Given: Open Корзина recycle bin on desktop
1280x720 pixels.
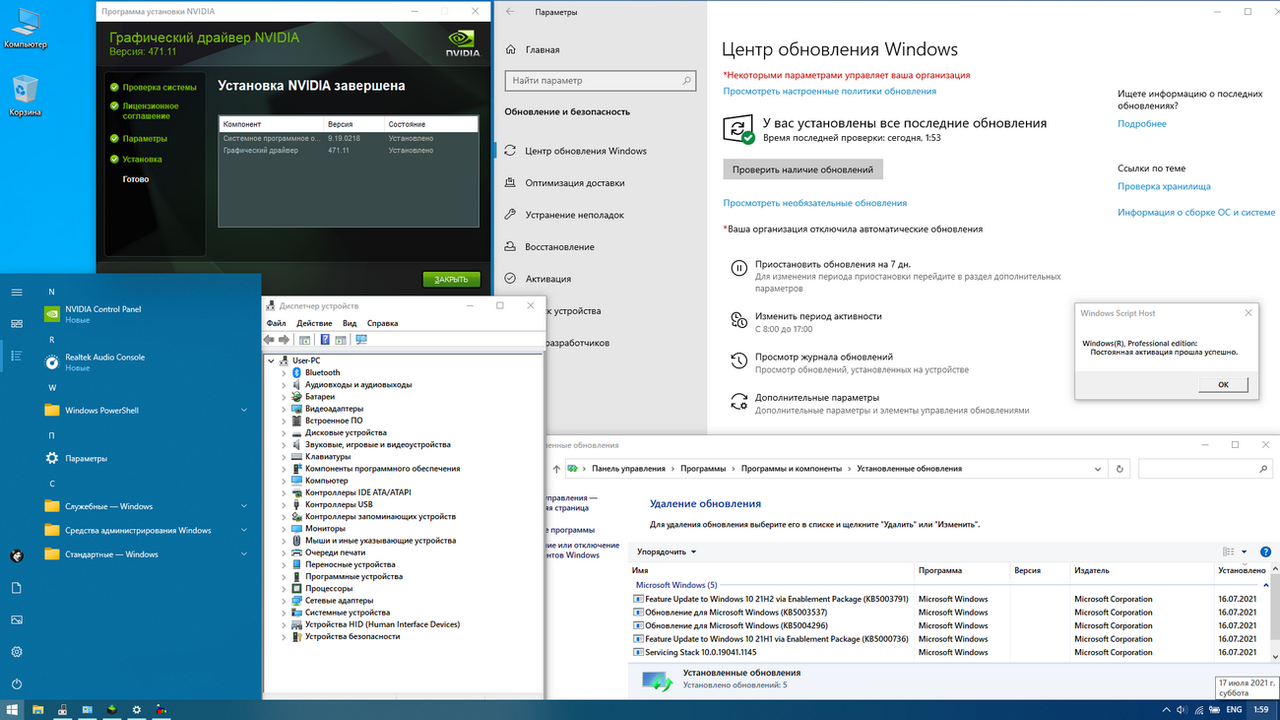Looking at the screenshot, I should [x=25, y=95].
